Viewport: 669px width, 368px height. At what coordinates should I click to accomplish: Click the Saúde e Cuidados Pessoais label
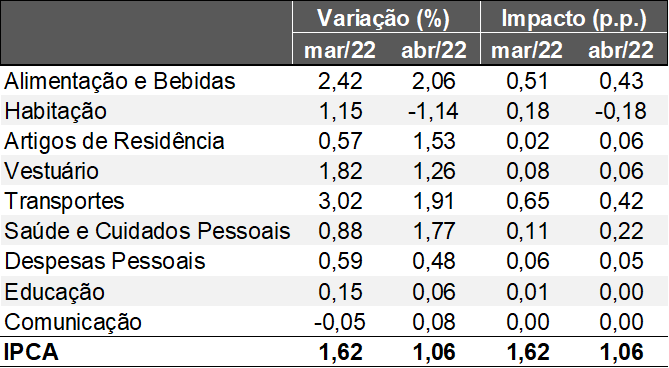pyautogui.click(x=147, y=231)
